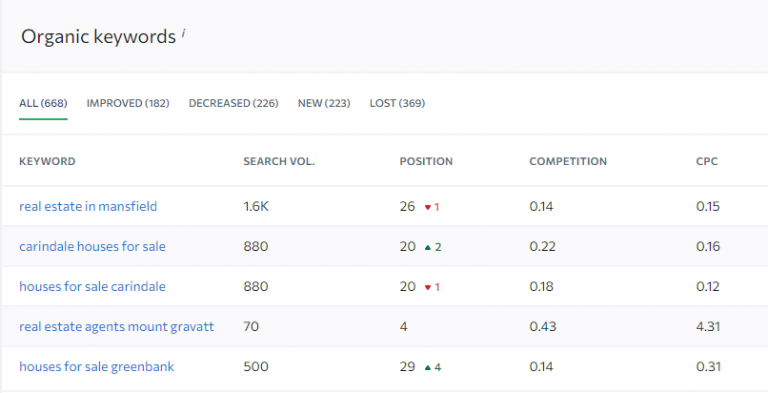Select competition value 0.14 in mansfield row
Viewport: 768px width, 393px height.
[541, 206]
